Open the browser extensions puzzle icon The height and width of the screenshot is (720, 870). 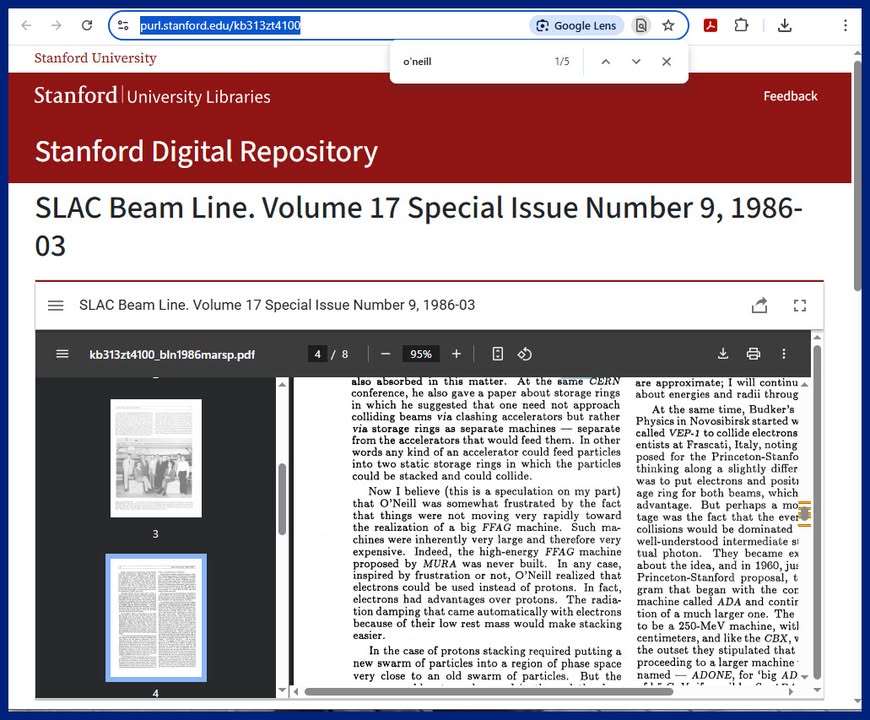[741, 26]
